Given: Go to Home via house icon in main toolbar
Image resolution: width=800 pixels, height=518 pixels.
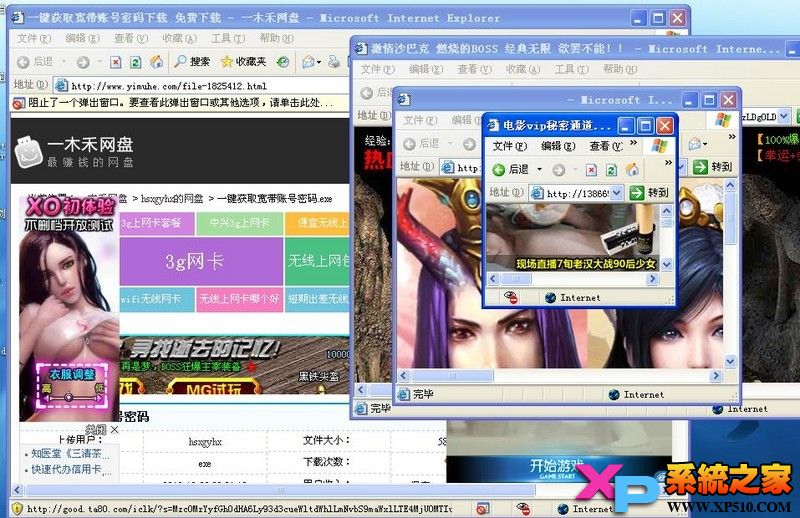Looking at the screenshot, I should [x=156, y=62].
